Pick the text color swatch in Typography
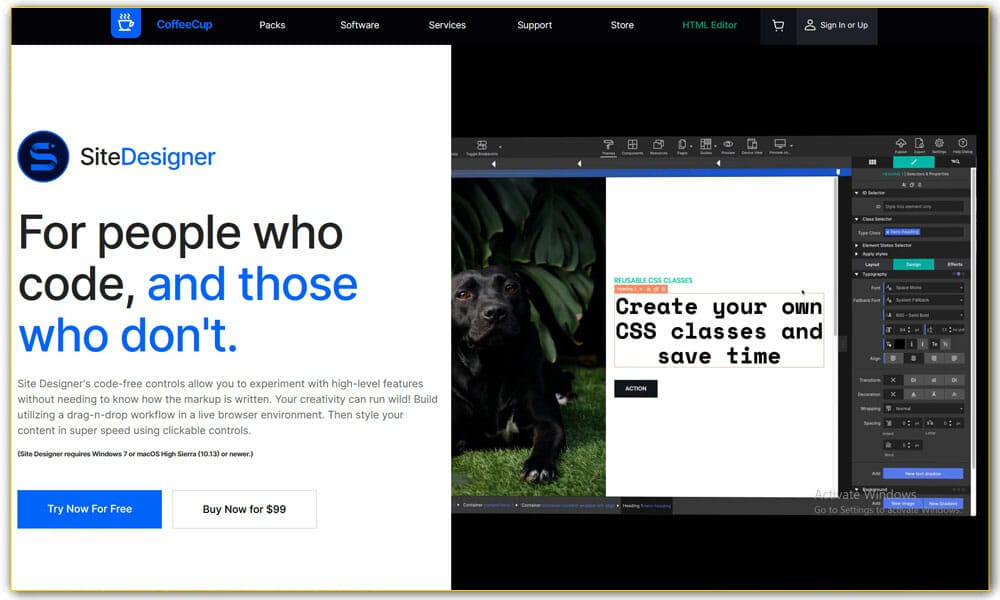This screenshot has width=1000, height=600. [899, 344]
